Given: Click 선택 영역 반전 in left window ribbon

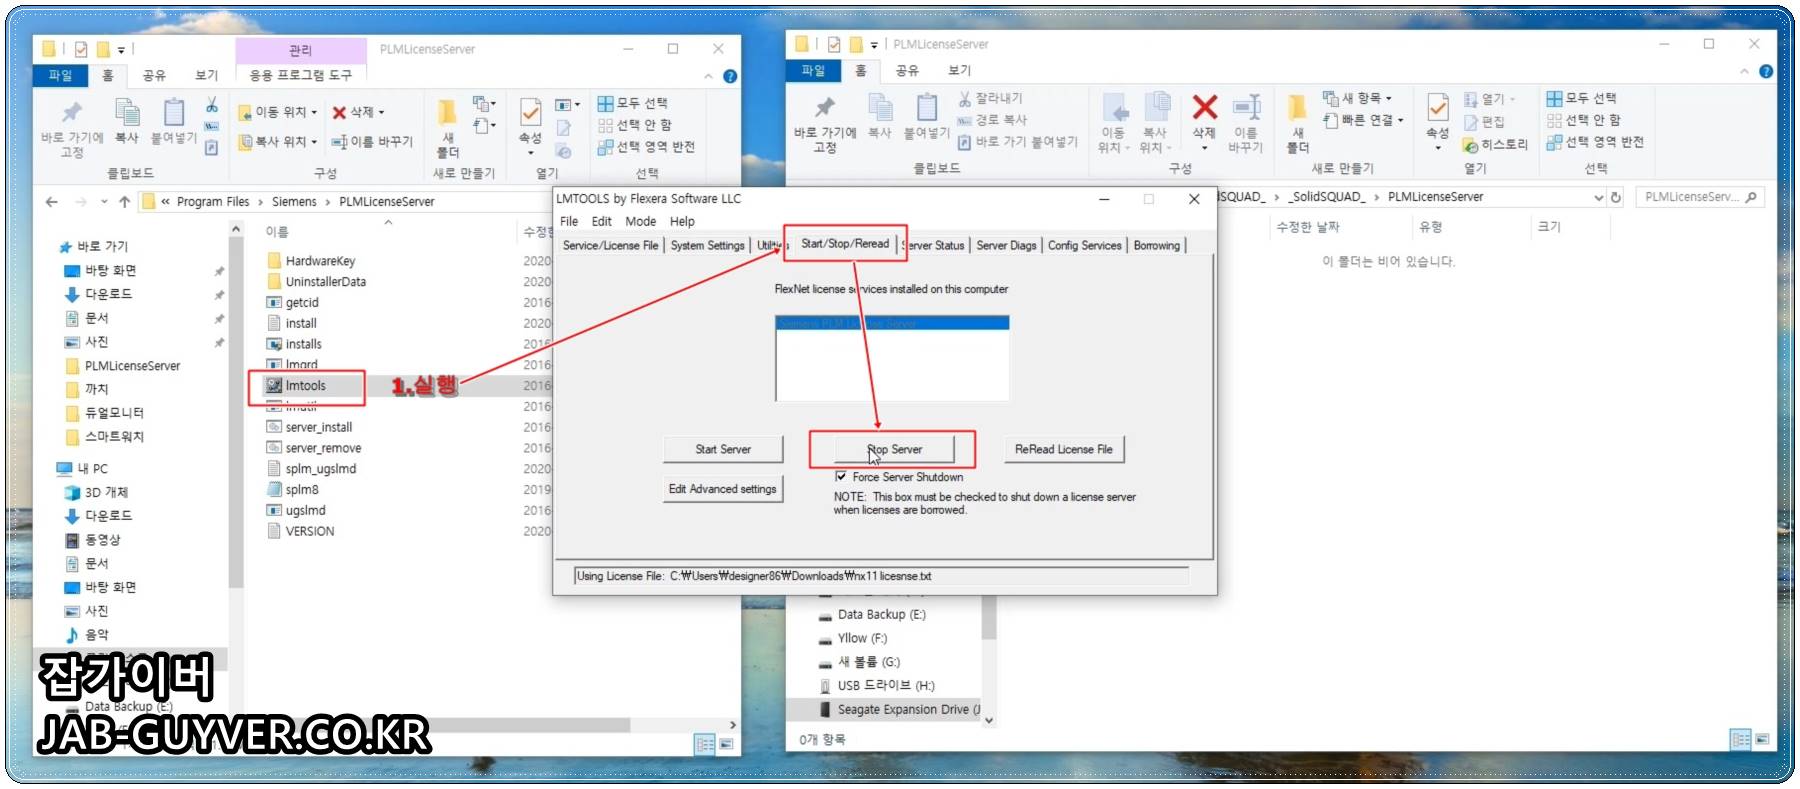Looking at the screenshot, I should [646, 147].
